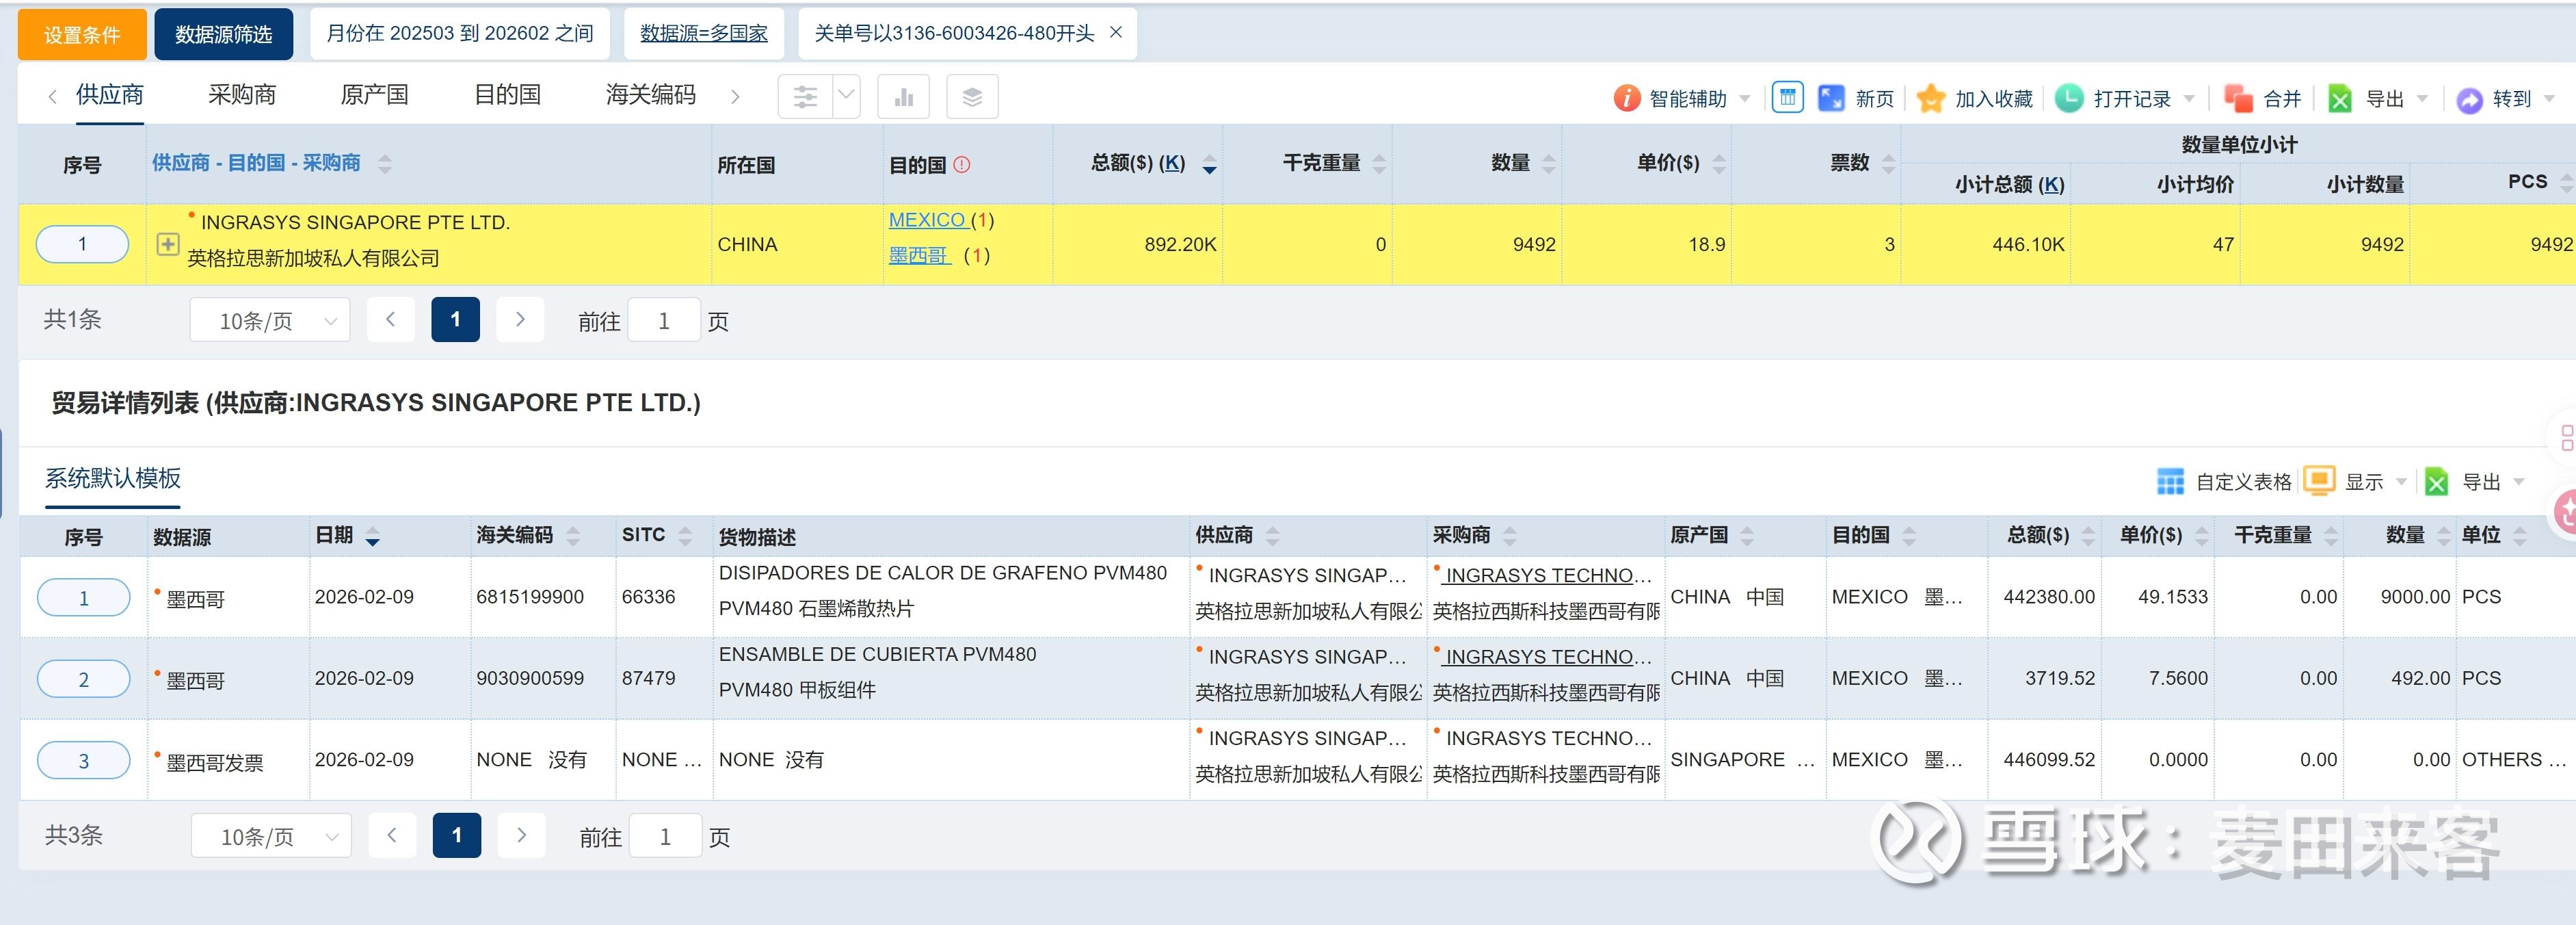This screenshot has width=2576, height=925.
Task: Open the MEXICO destination country link
Action: (x=926, y=220)
